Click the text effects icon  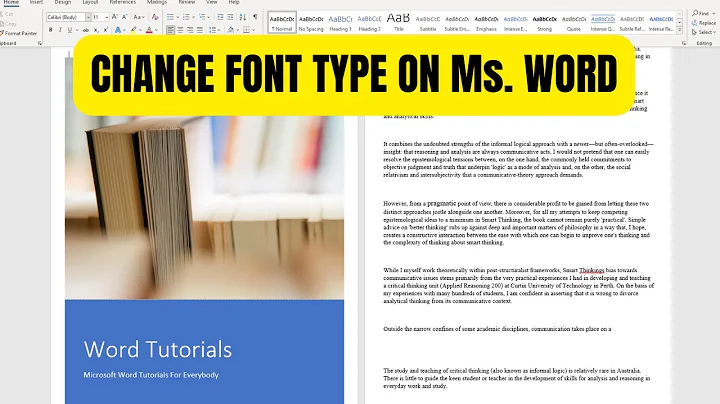tap(118, 30)
